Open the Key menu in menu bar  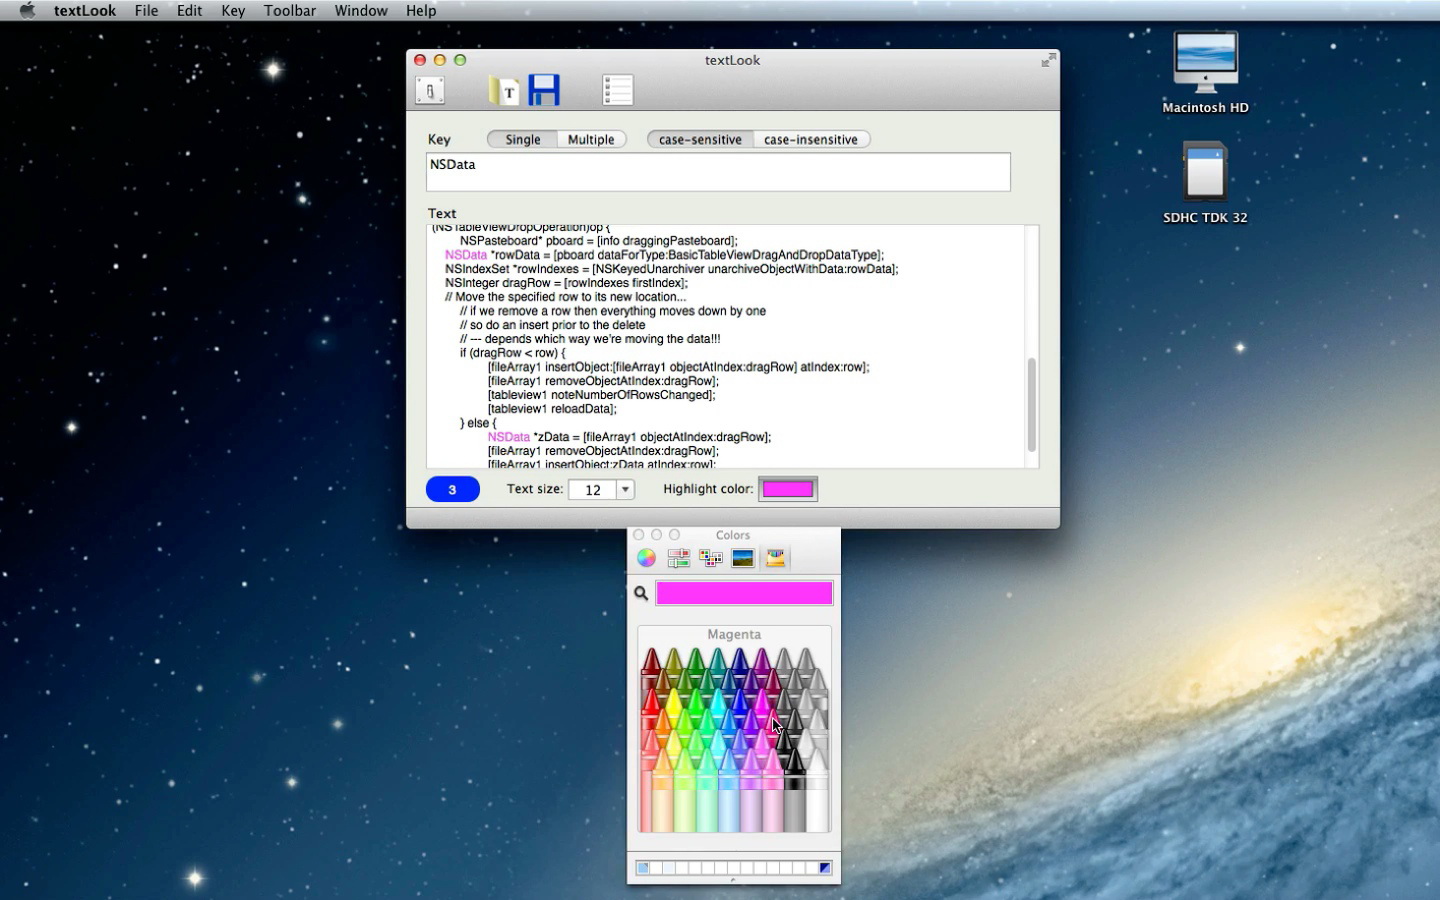point(233,10)
